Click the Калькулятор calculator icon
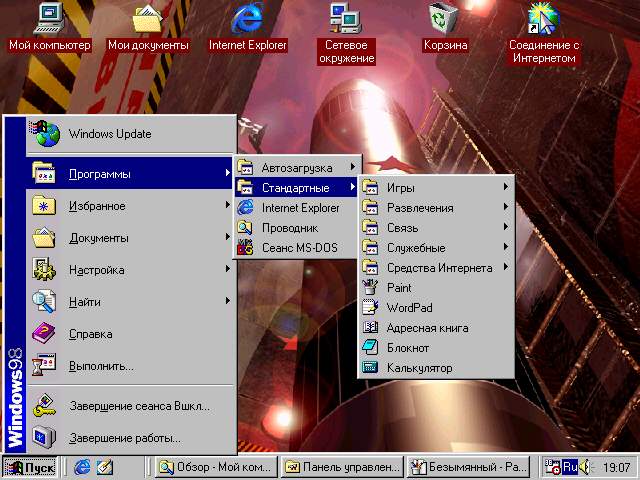 click(x=370, y=367)
